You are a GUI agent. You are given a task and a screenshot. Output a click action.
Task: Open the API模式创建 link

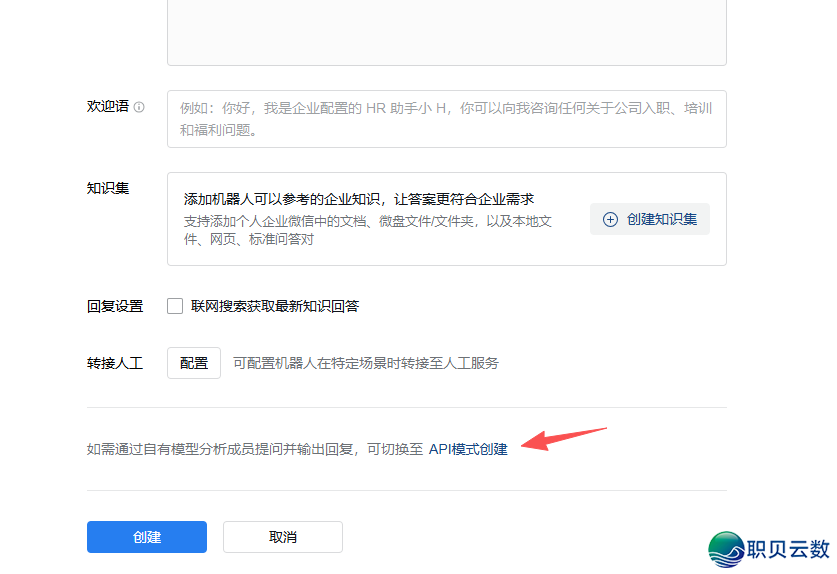(x=468, y=449)
